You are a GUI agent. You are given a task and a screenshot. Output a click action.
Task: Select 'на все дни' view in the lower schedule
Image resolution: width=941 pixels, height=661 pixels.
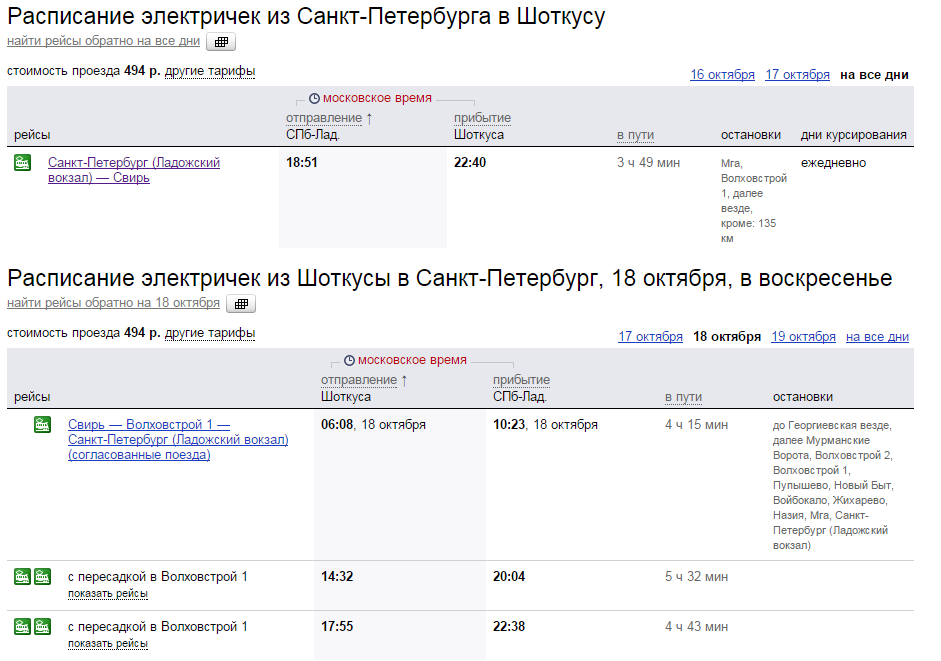pyautogui.click(x=876, y=336)
